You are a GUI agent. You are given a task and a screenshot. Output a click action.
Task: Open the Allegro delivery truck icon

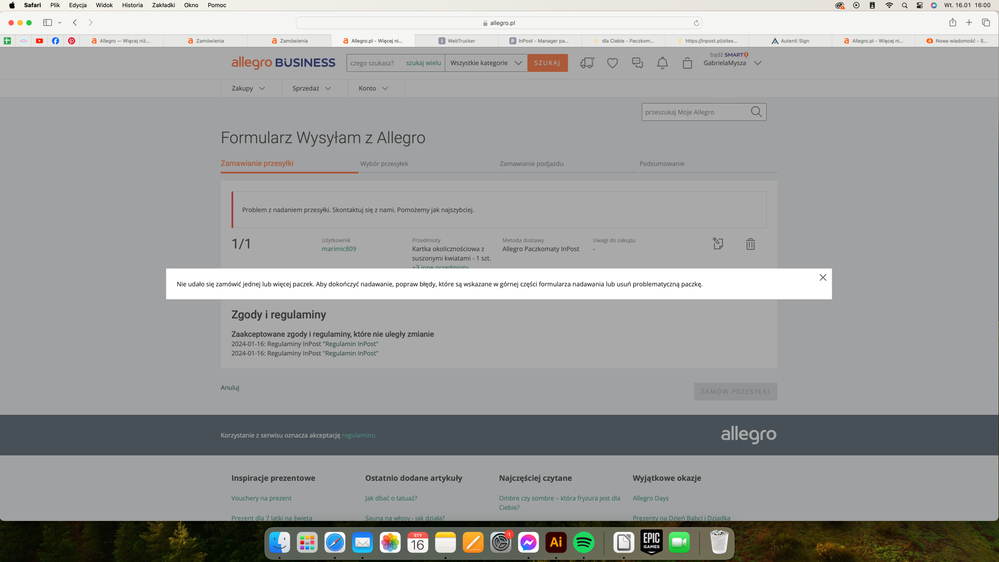(x=587, y=63)
